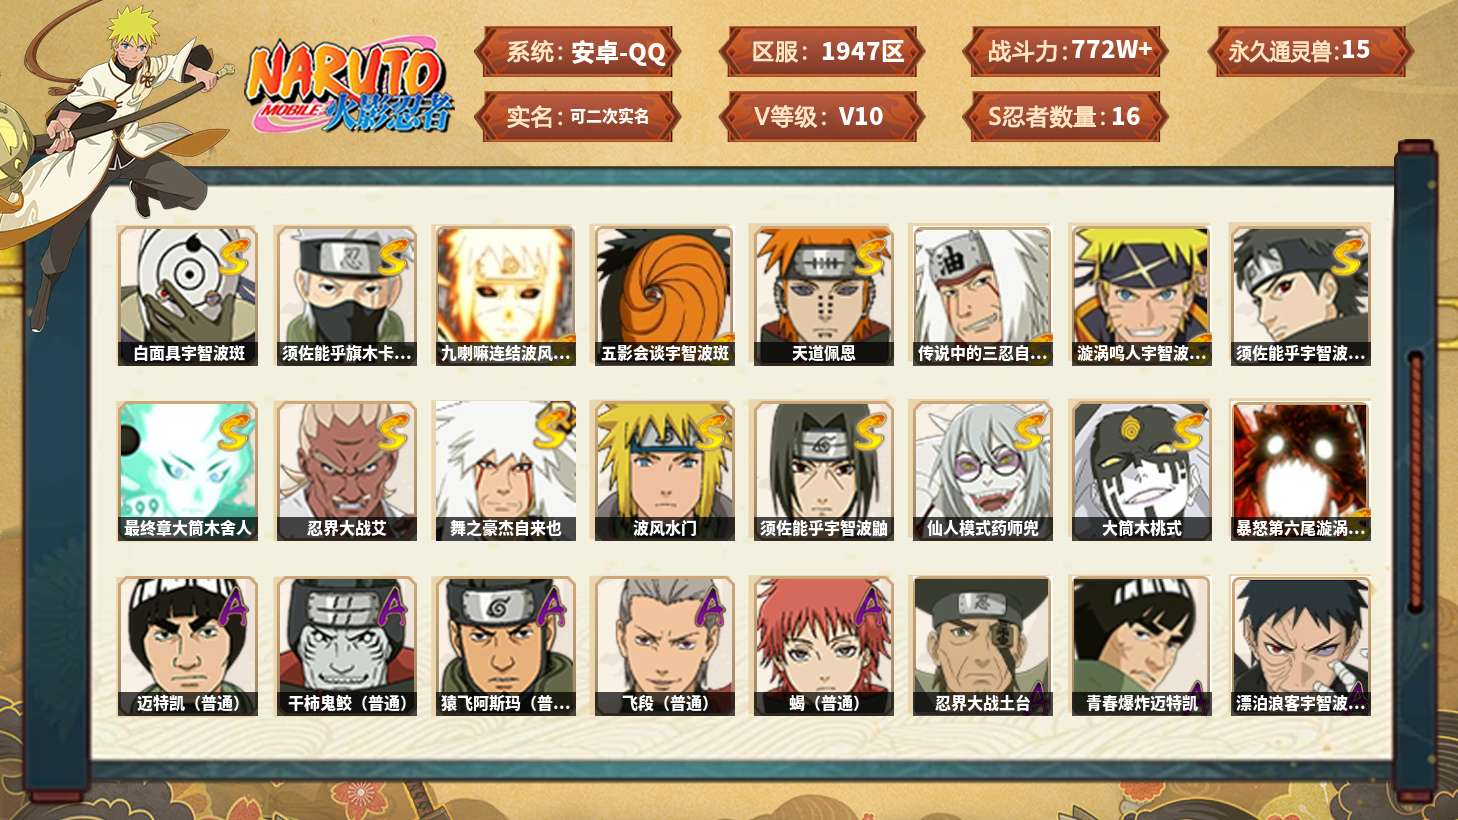This screenshot has width=1458, height=820.
Task: Pick the 仙人模式药师兜 portrait
Action: coord(982,471)
